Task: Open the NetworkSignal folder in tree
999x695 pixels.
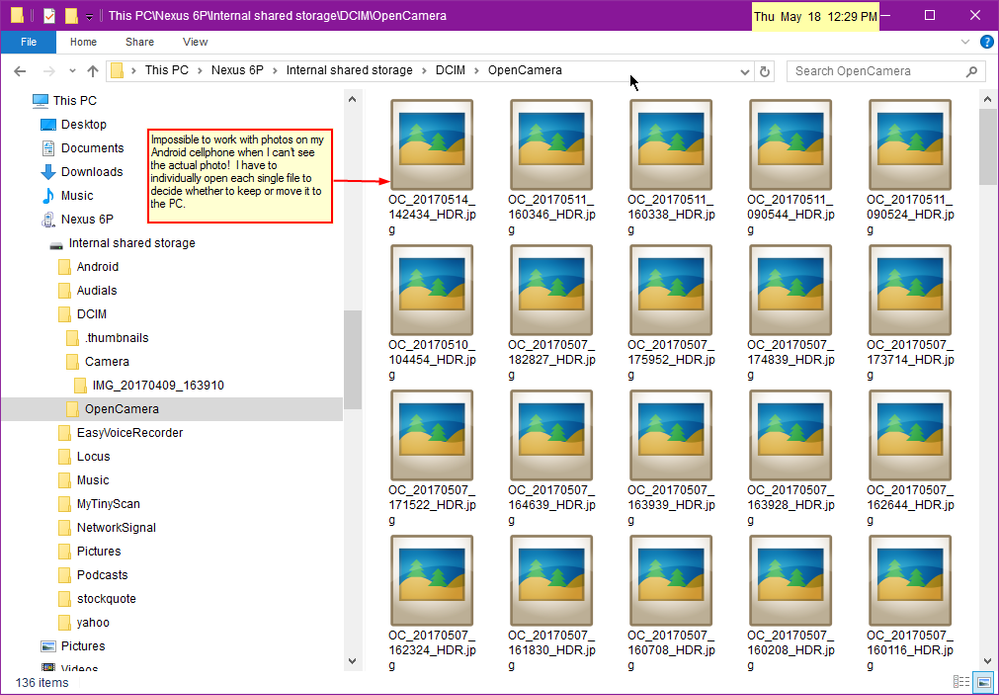Action: (117, 527)
